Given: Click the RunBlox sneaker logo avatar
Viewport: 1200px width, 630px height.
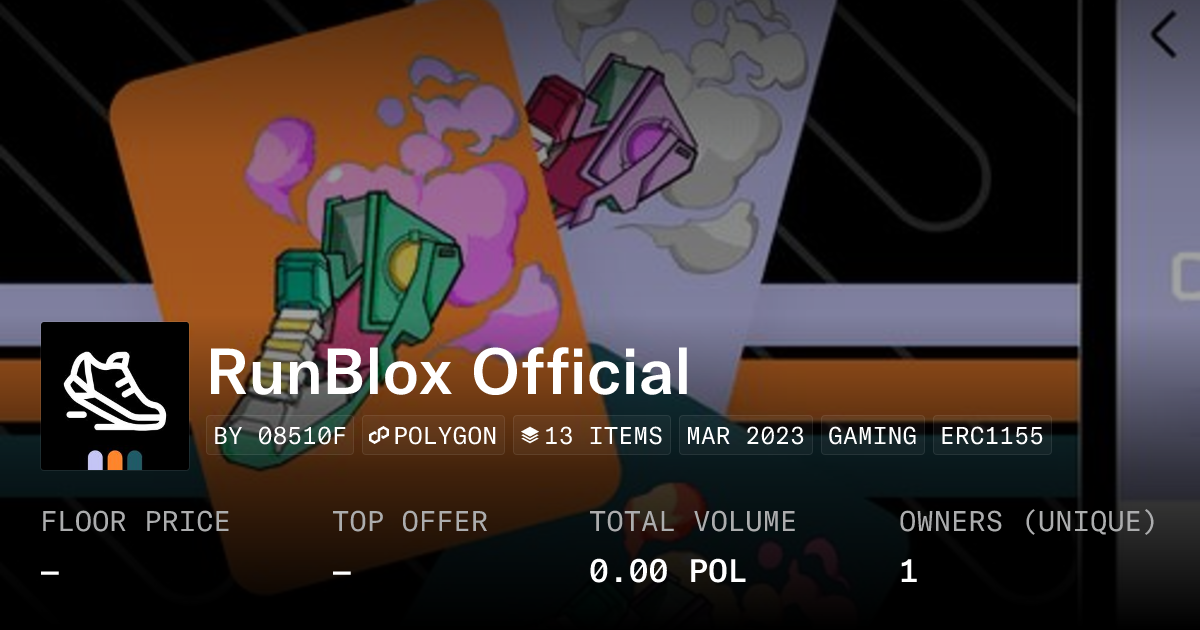Looking at the screenshot, I should click(115, 396).
